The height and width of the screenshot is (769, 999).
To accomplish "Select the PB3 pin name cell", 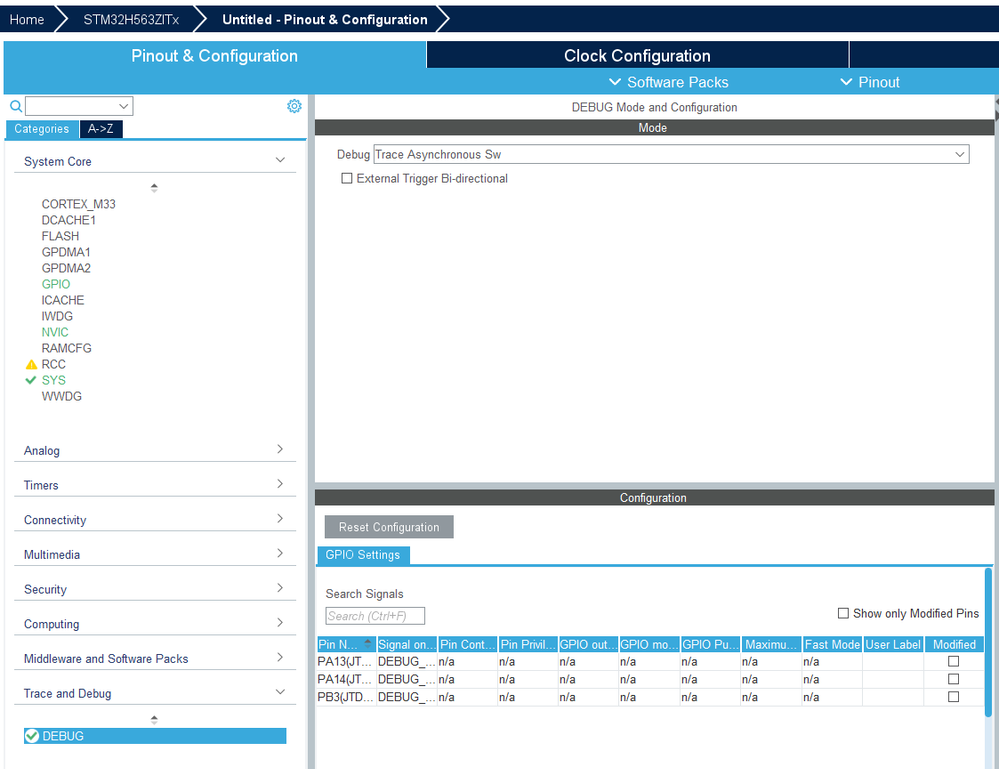I will click(x=346, y=697).
